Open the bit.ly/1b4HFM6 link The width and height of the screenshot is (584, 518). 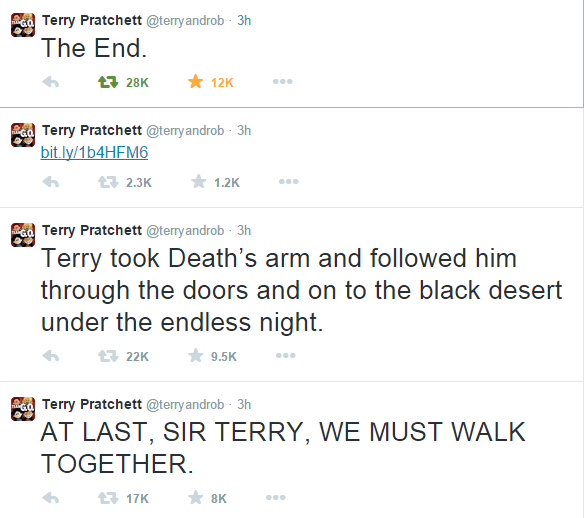pos(94,152)
